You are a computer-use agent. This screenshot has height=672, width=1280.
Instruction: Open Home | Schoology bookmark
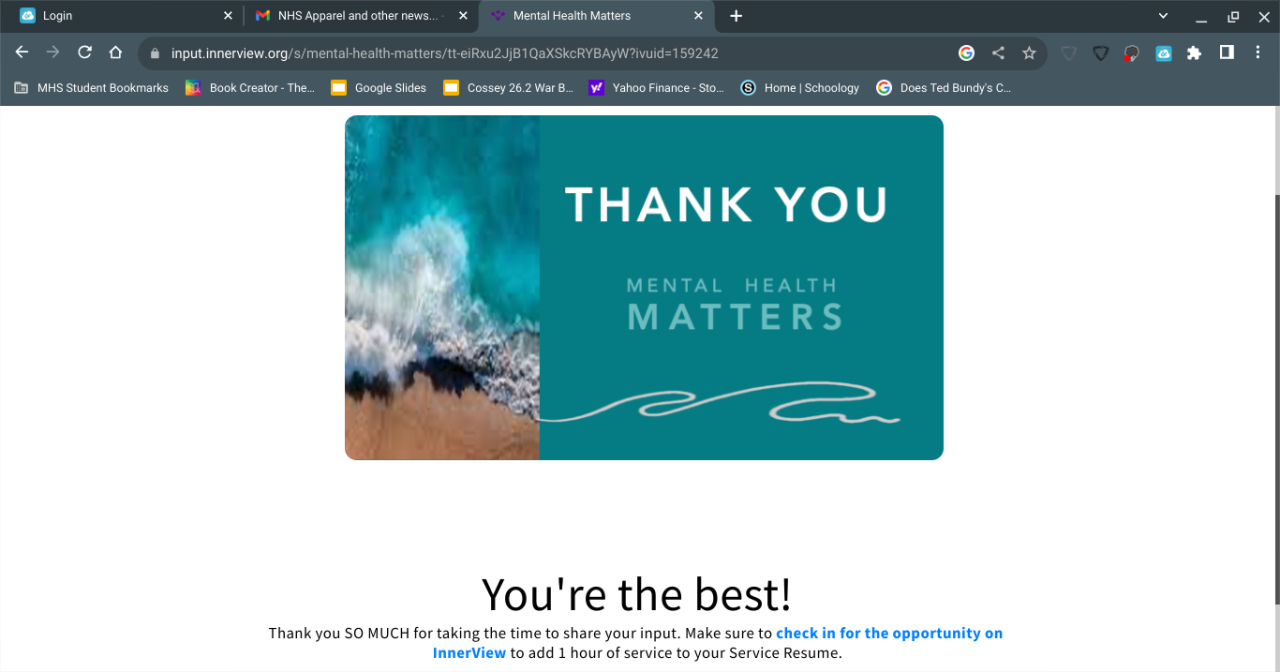800,88
